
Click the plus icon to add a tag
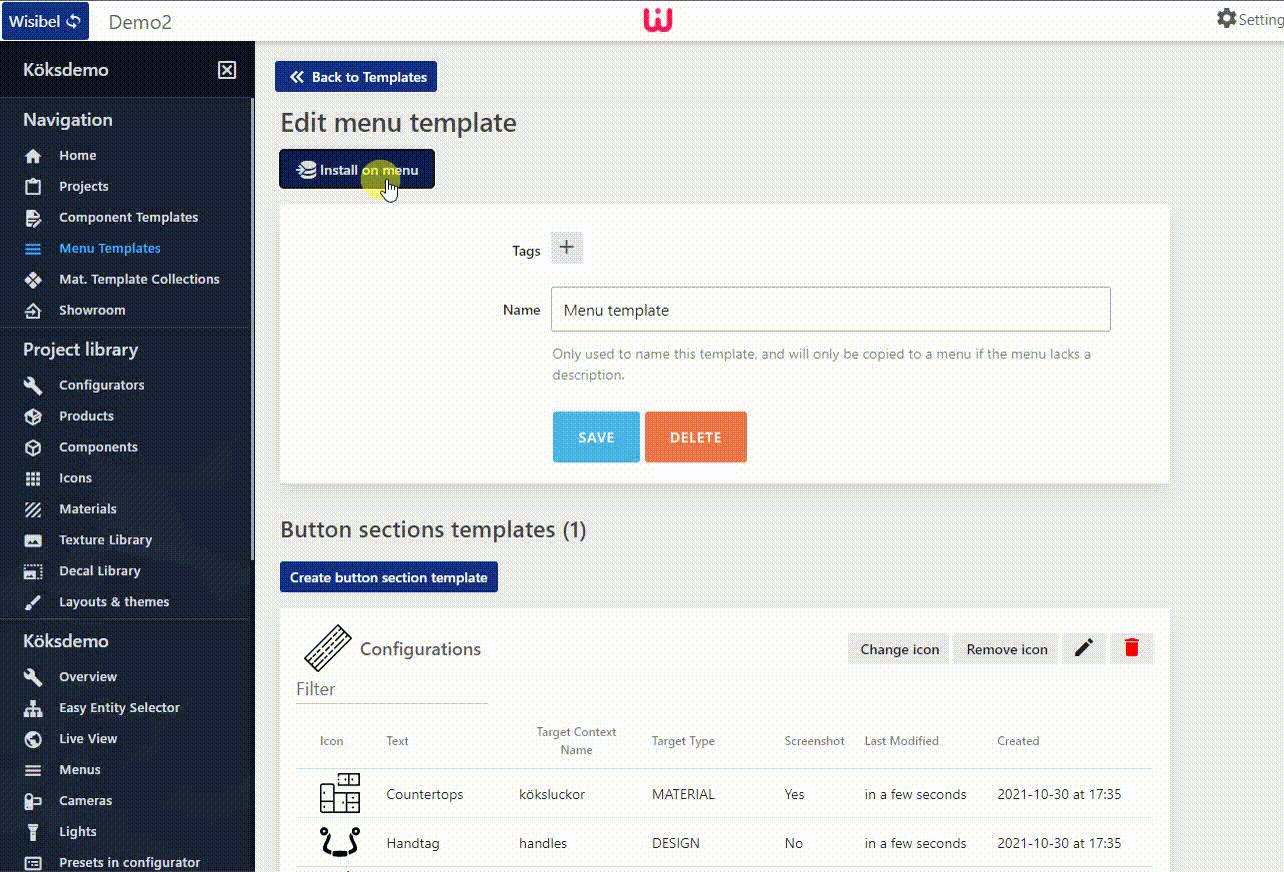(566, 247)
